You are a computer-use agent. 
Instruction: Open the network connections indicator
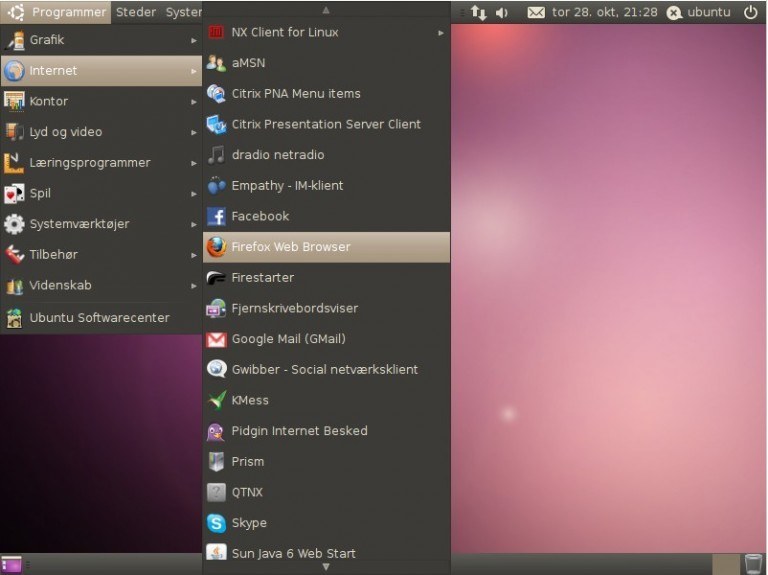(x=479, y=12)
